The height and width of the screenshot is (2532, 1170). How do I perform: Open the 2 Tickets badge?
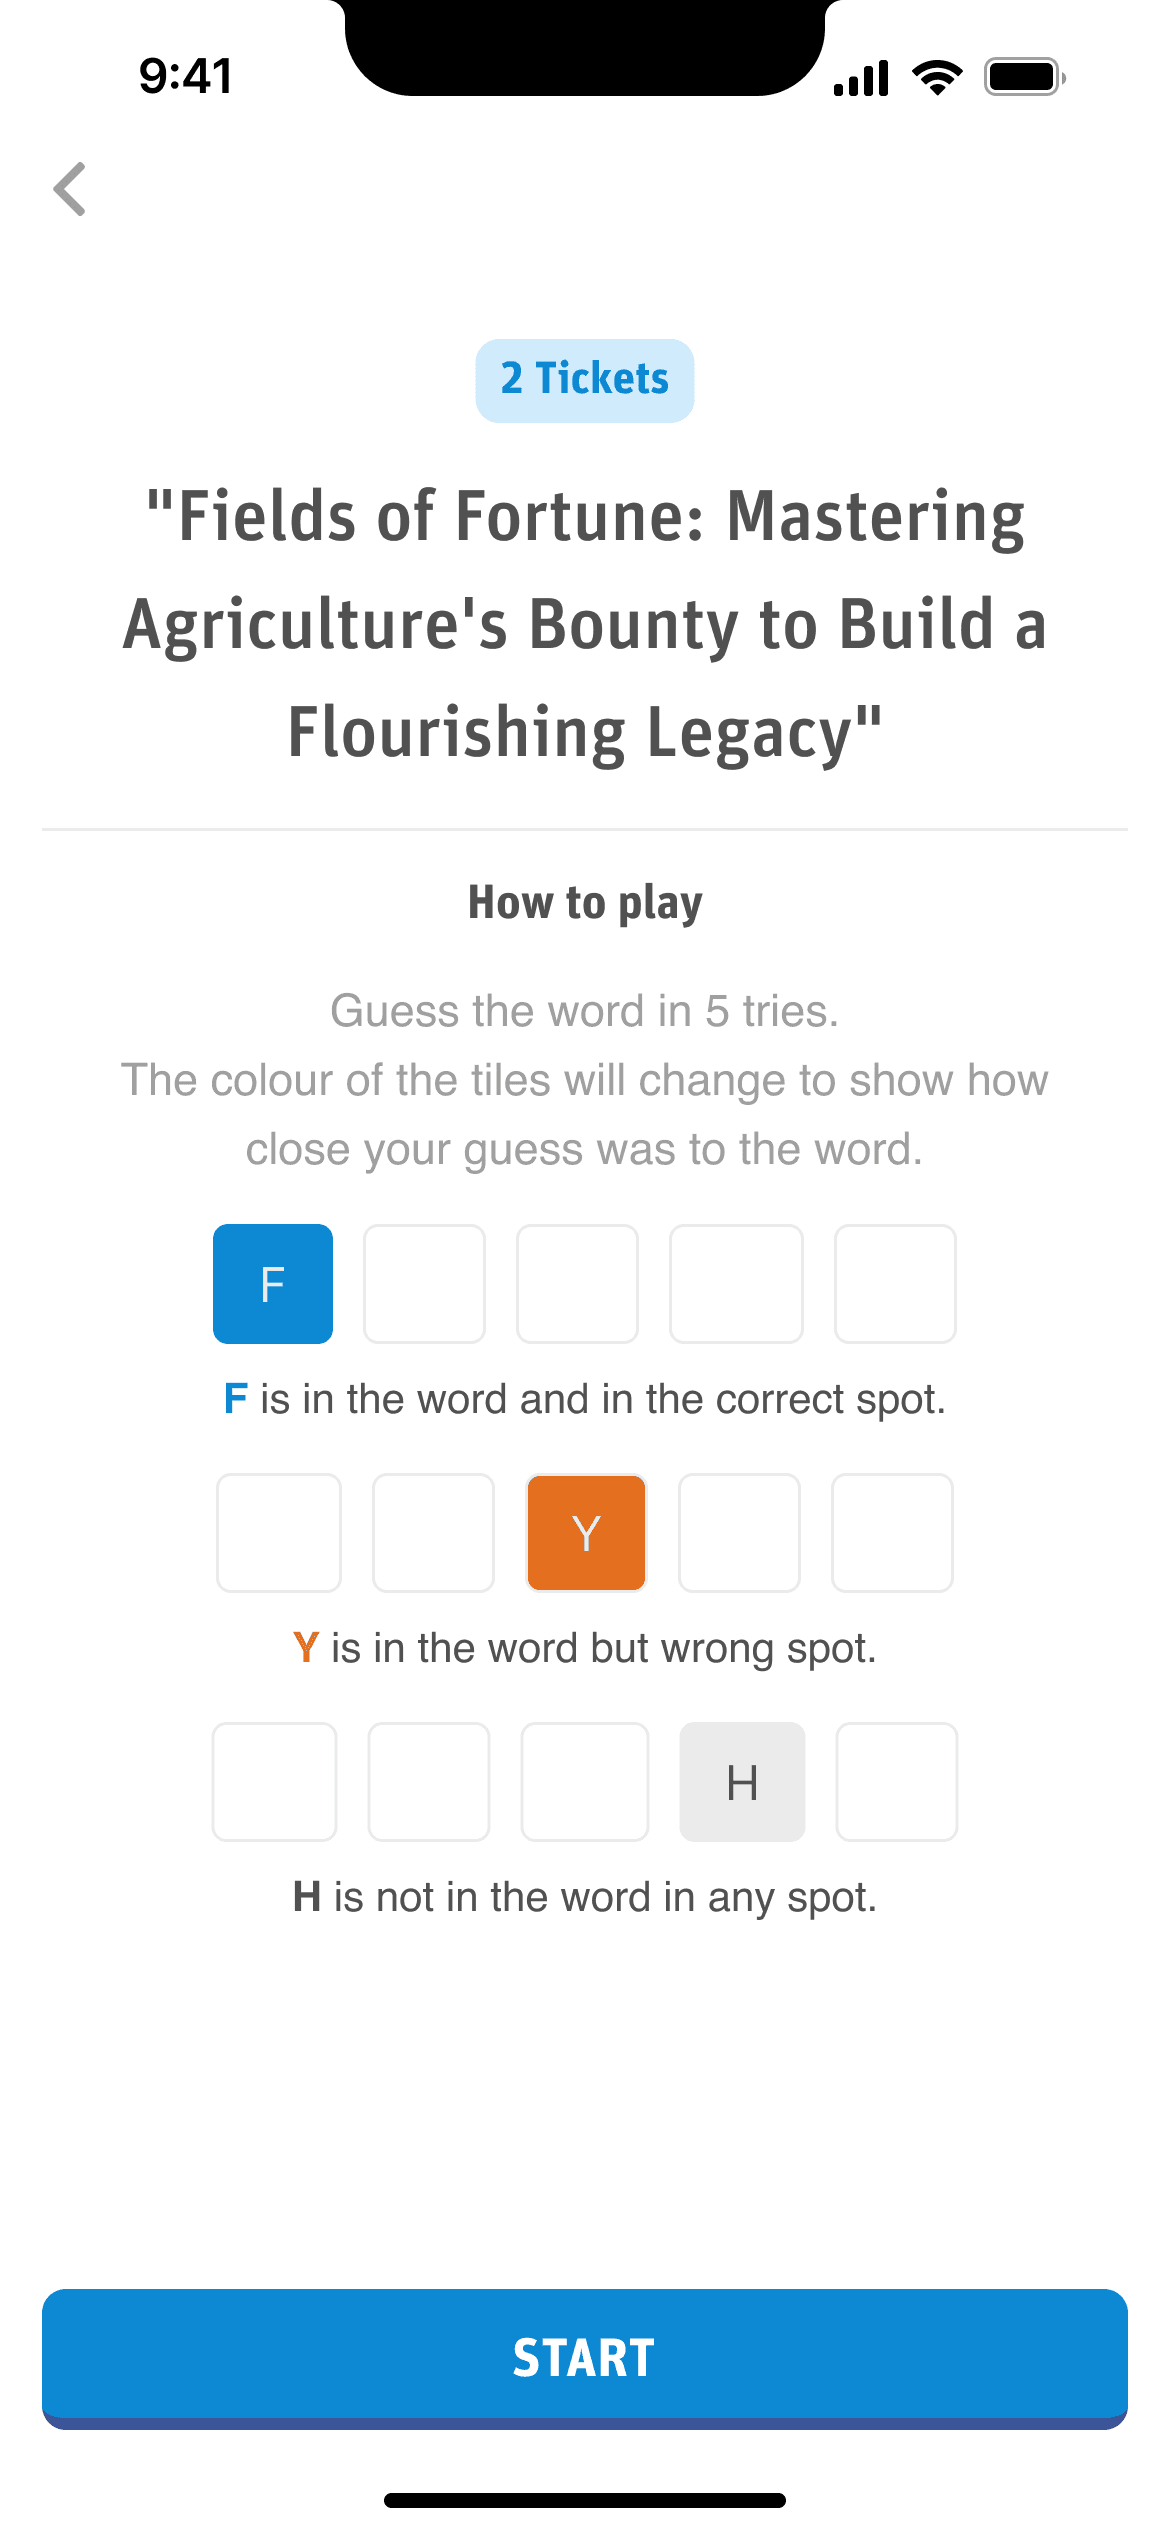click(584, 380)
